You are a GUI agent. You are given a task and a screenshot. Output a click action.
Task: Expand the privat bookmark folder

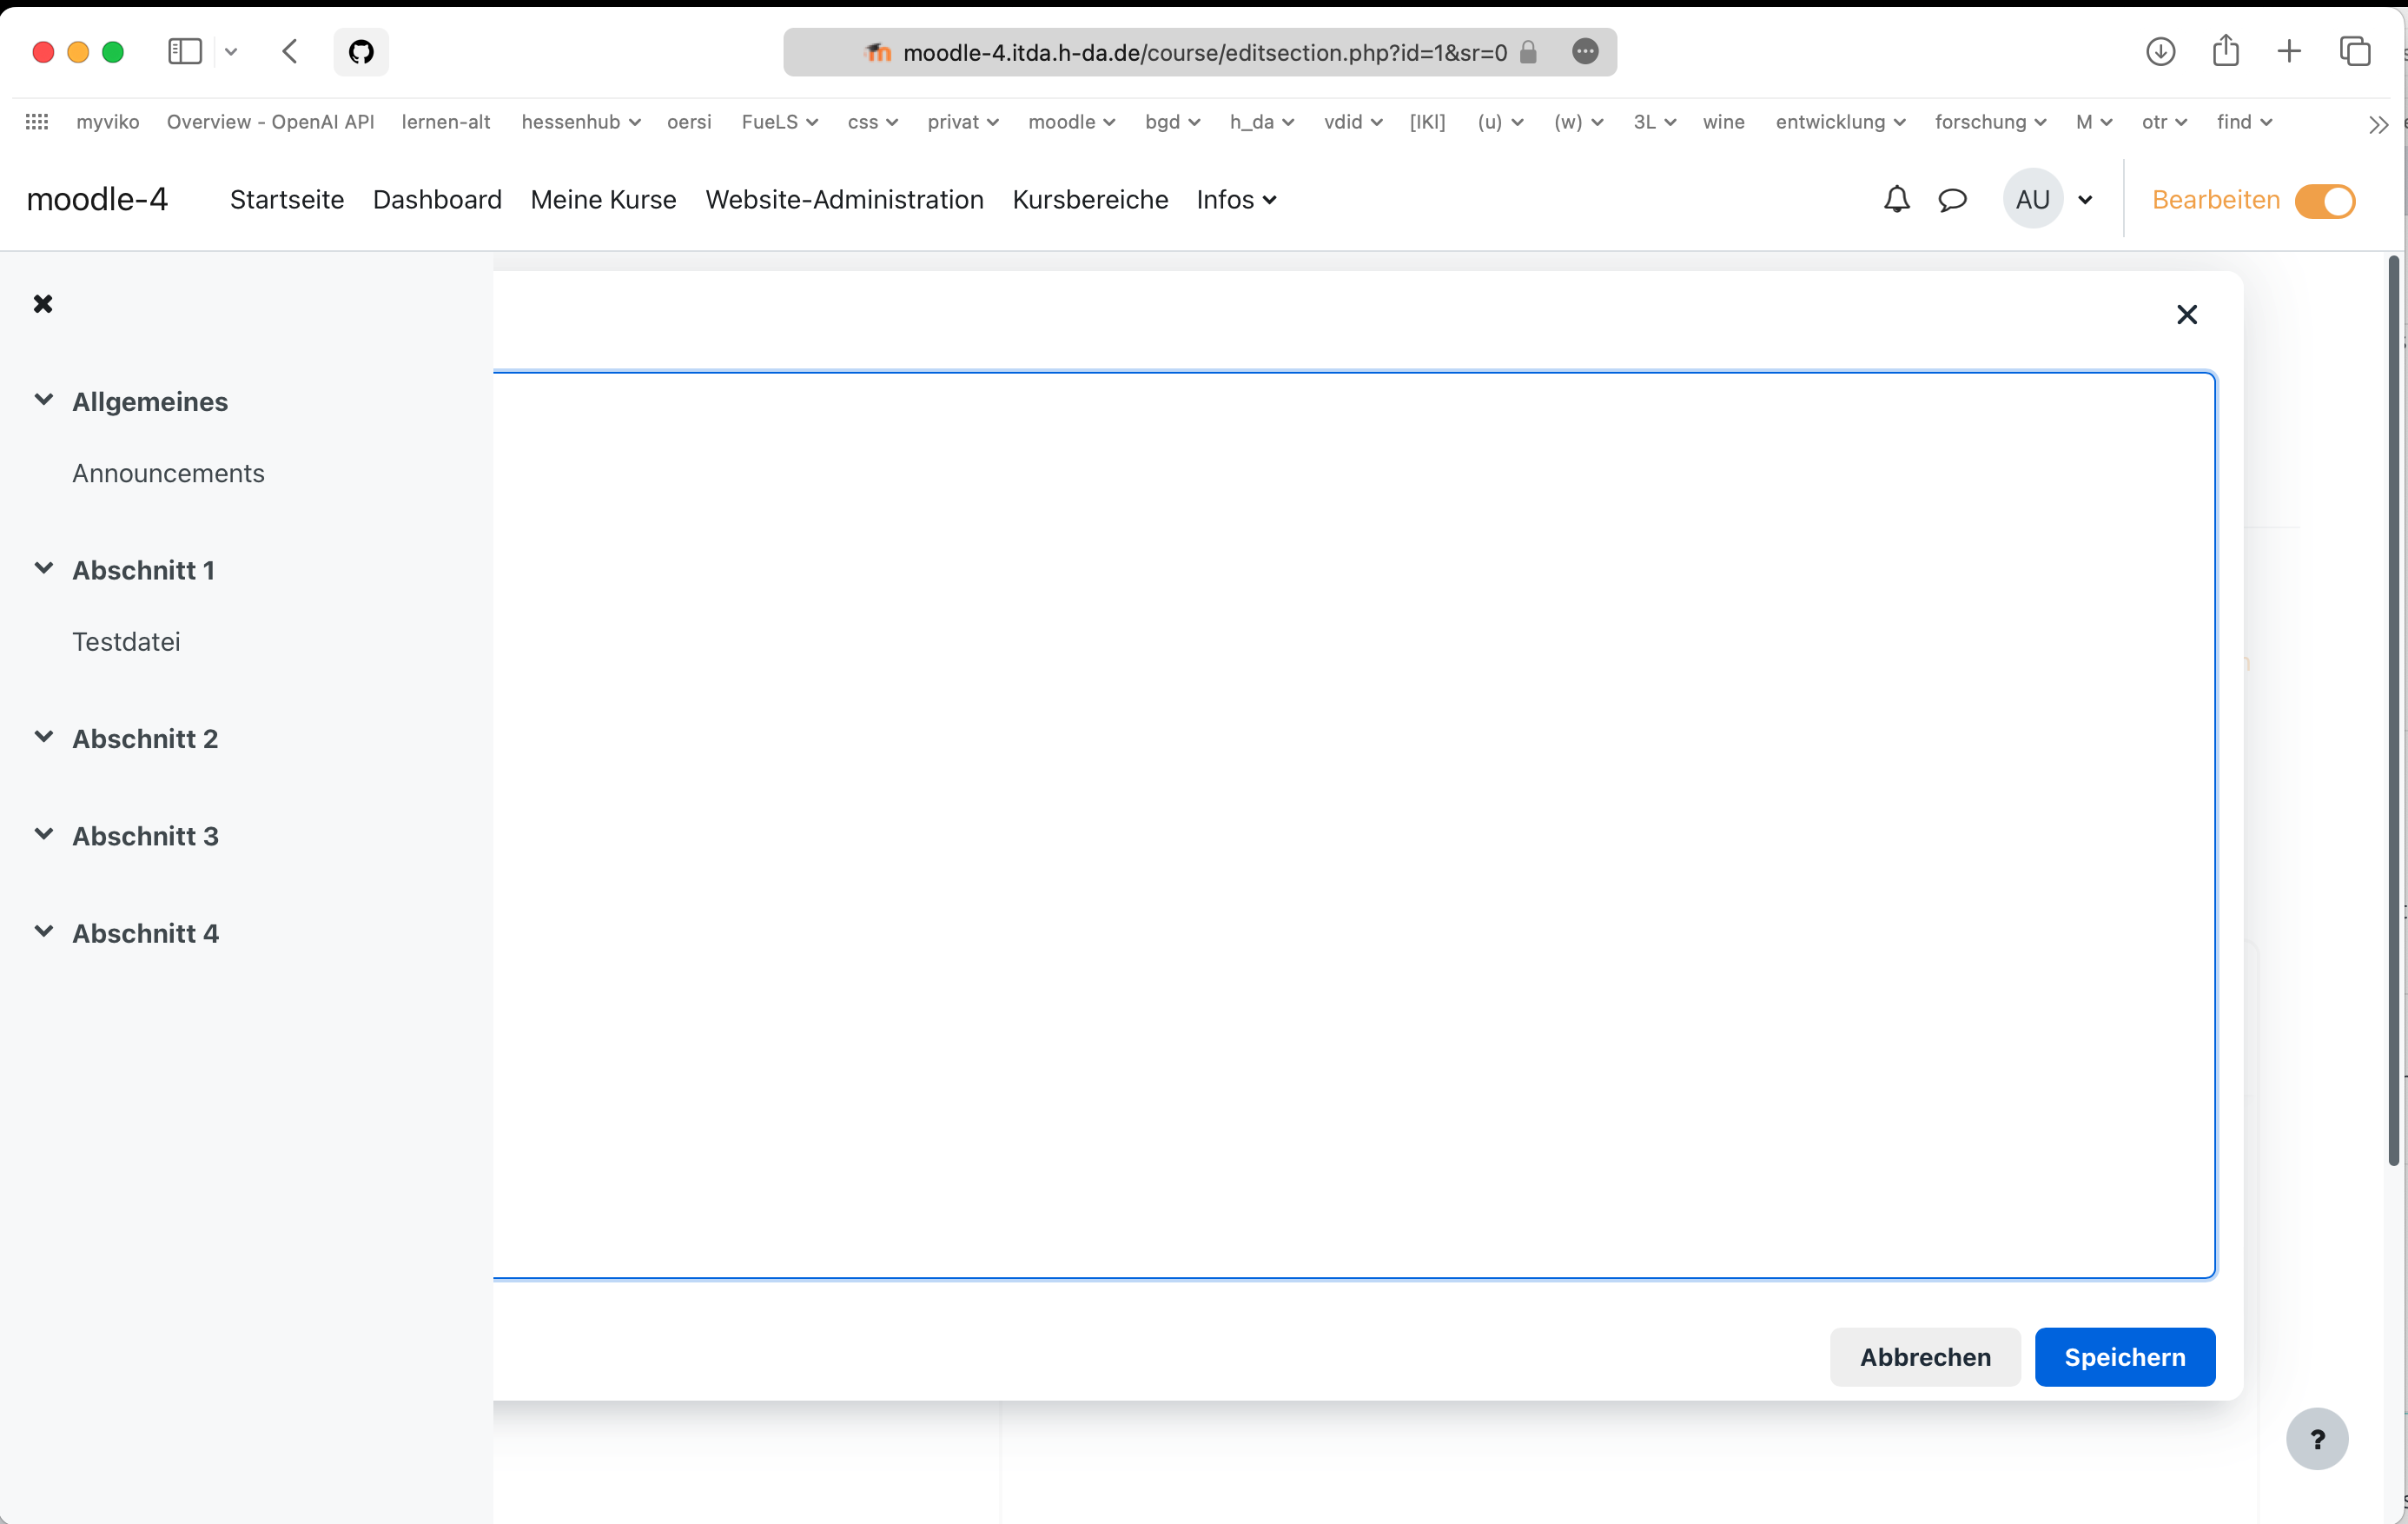click(x=963, y=122)
